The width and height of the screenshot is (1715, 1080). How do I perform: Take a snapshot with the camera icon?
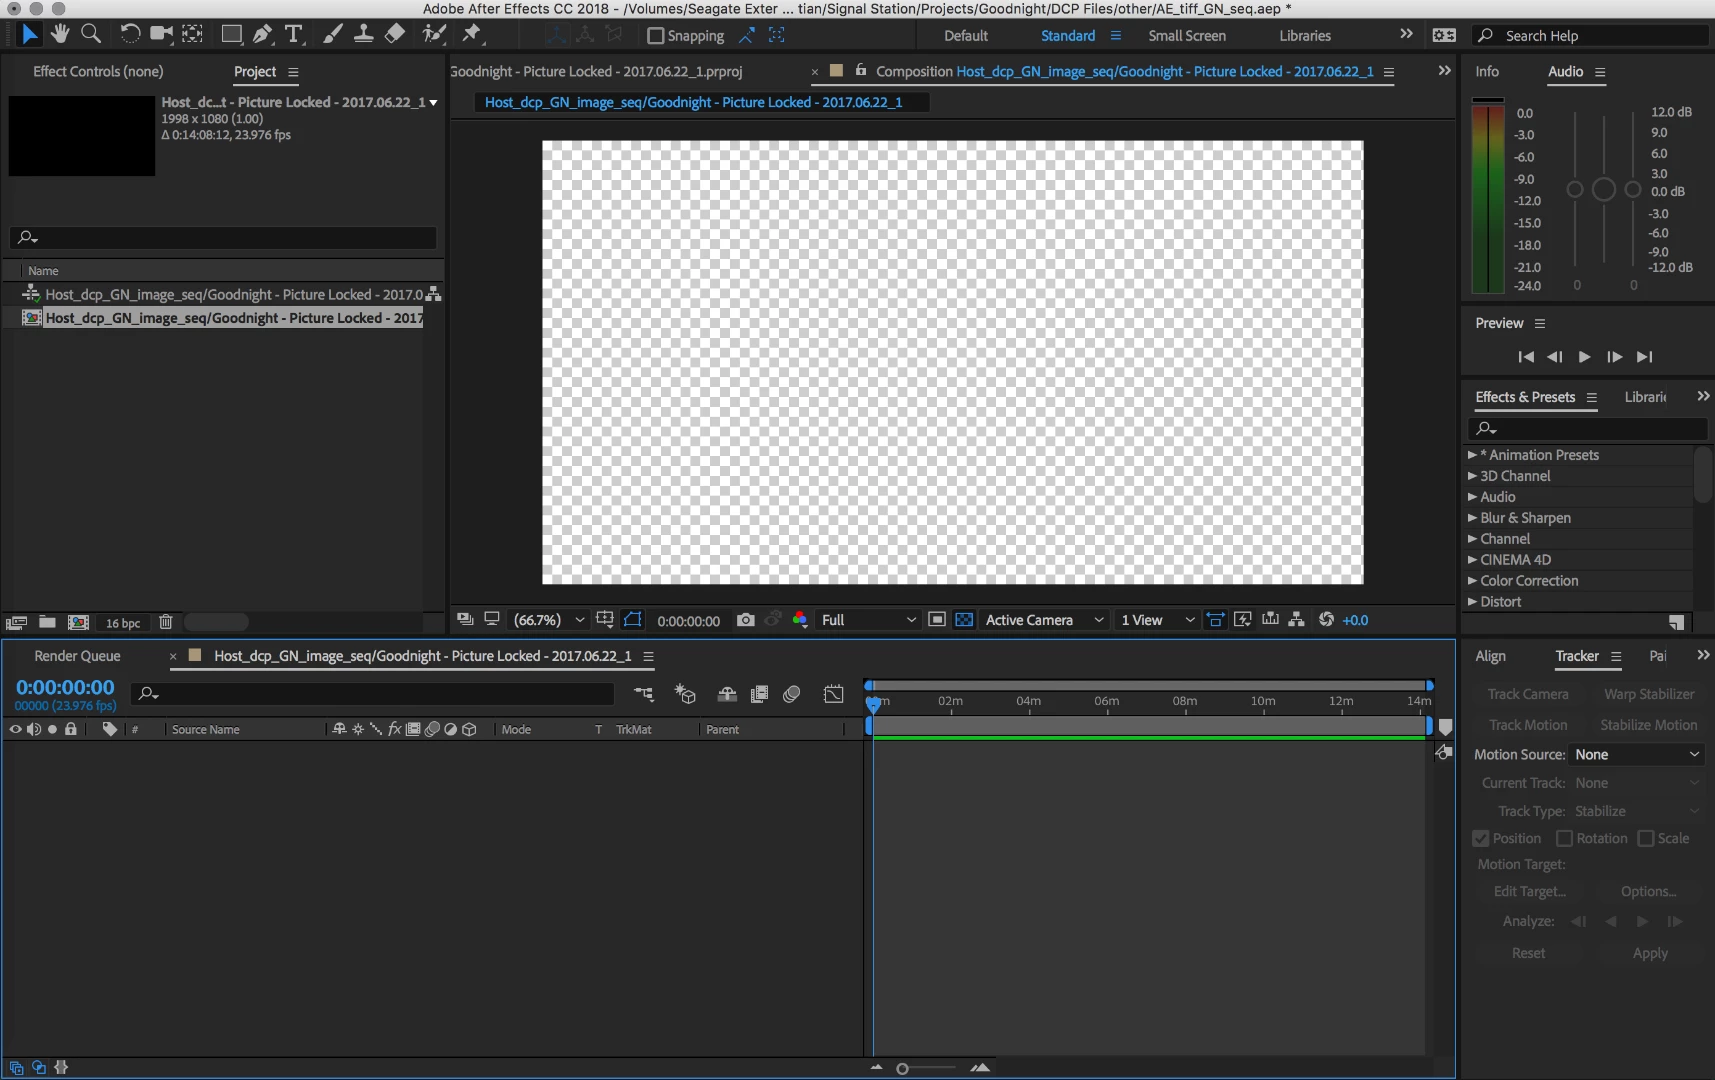click(x=746, y=620)
